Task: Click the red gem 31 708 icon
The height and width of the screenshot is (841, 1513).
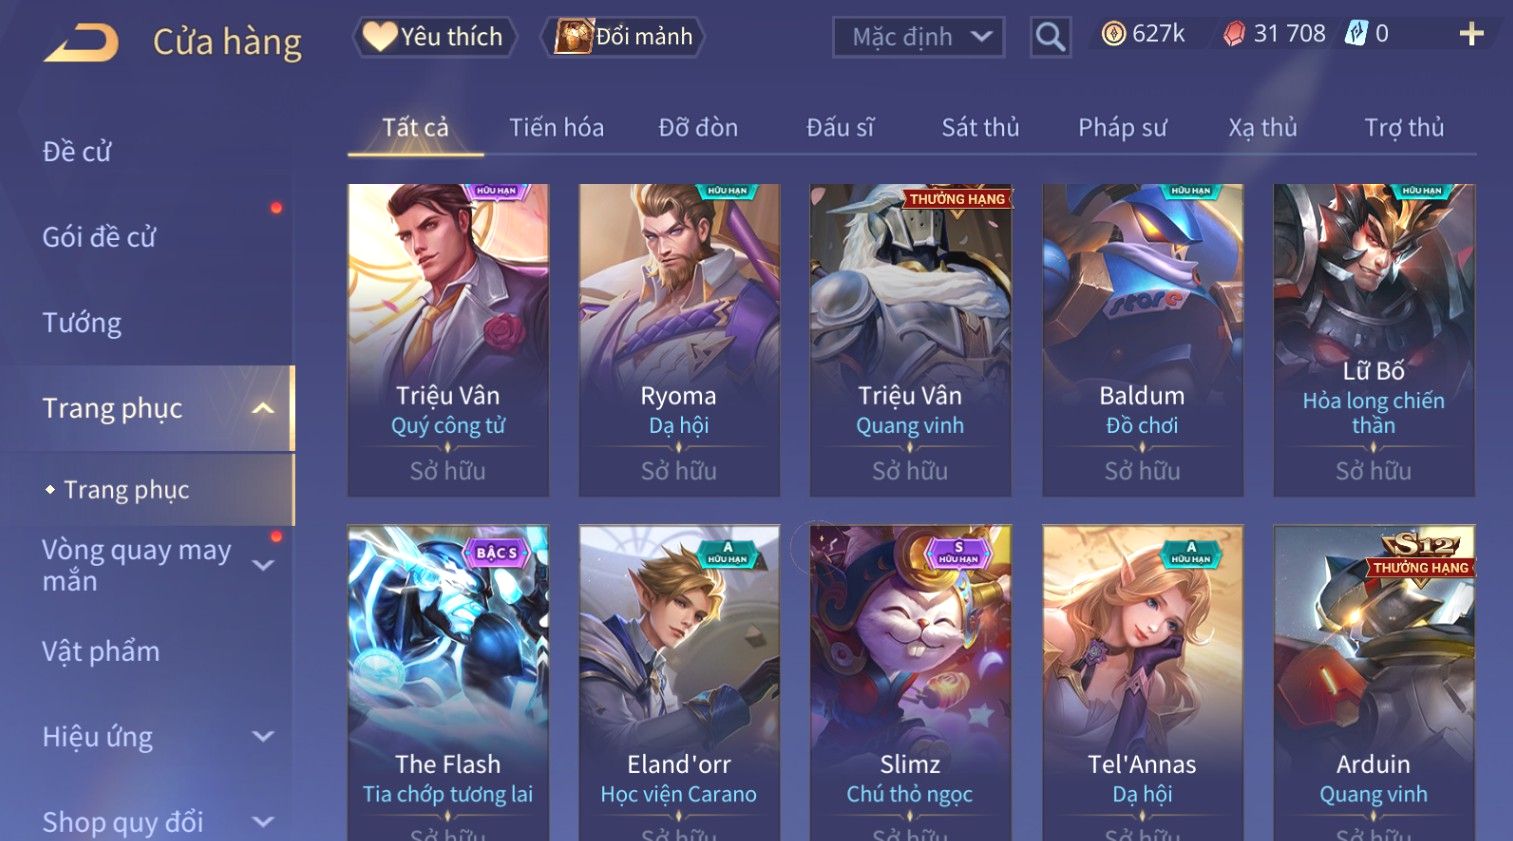Action: [1235, 34]
